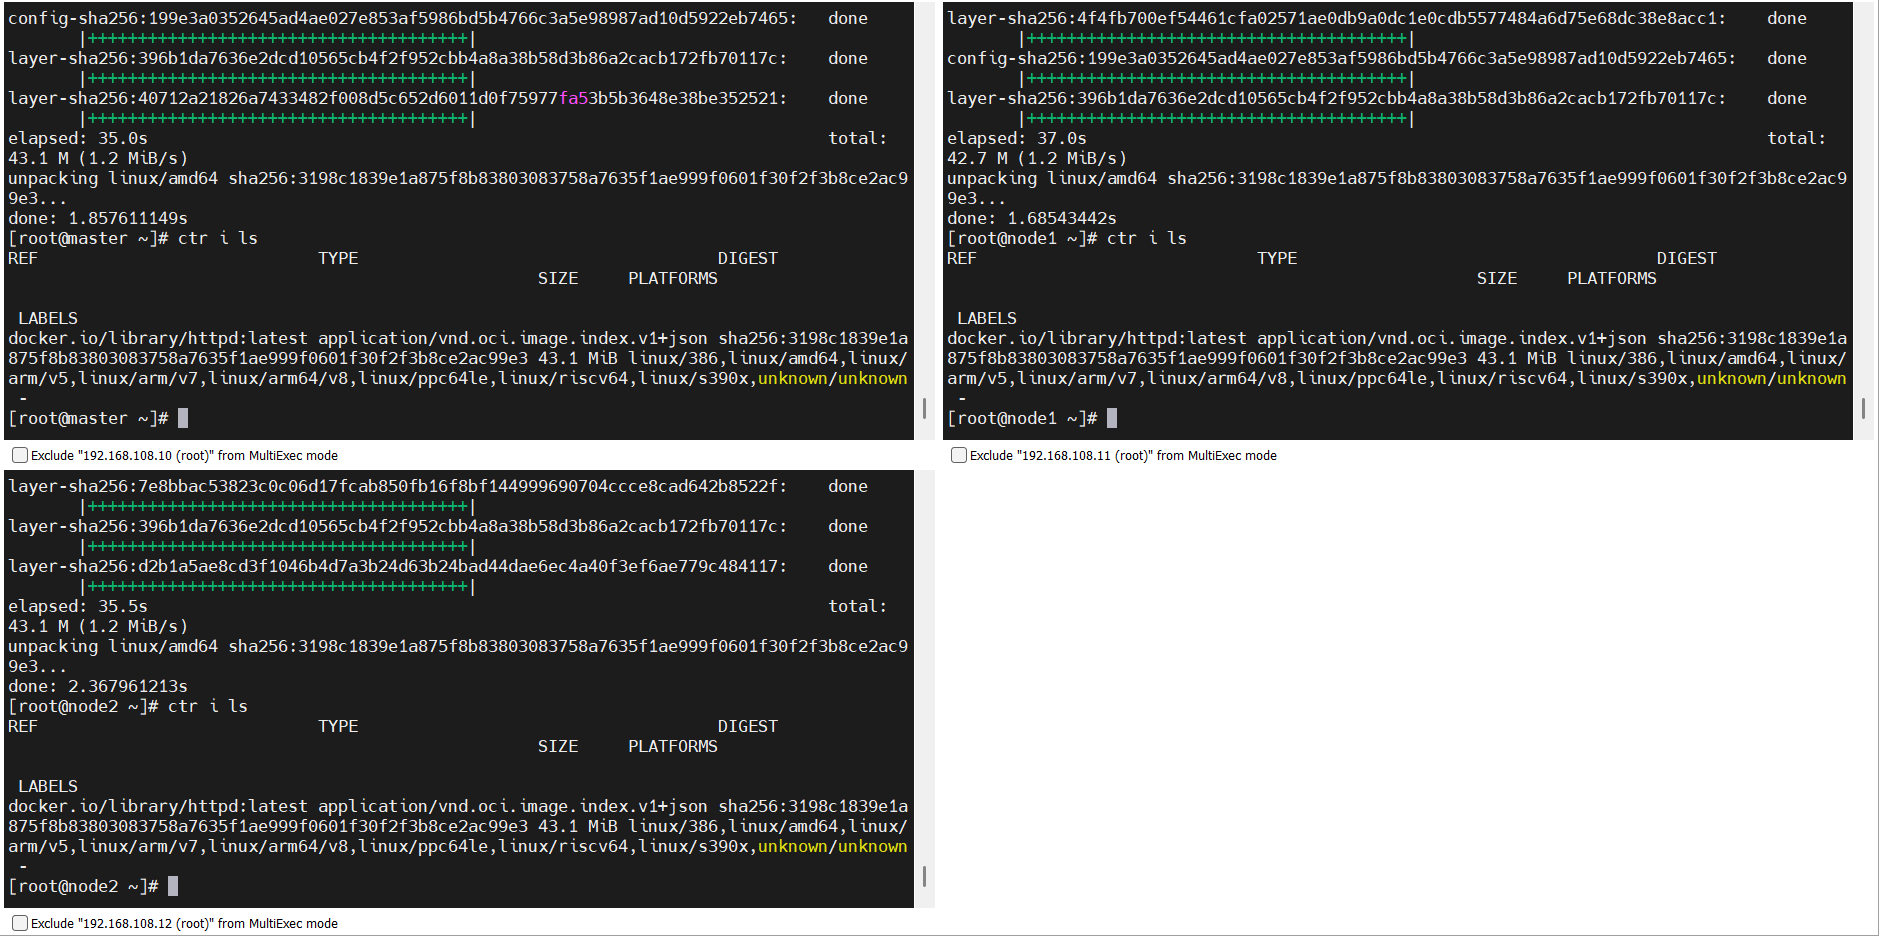Click config-sha256:199e3a line in node1 terminal
1879x936 pixels.
[x=1377, y=58]
